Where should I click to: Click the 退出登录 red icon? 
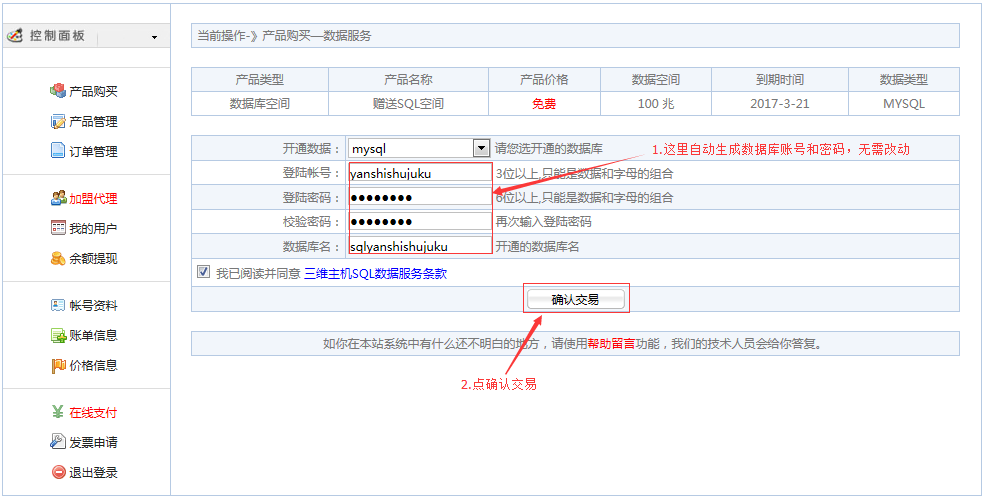click(58, 472)
